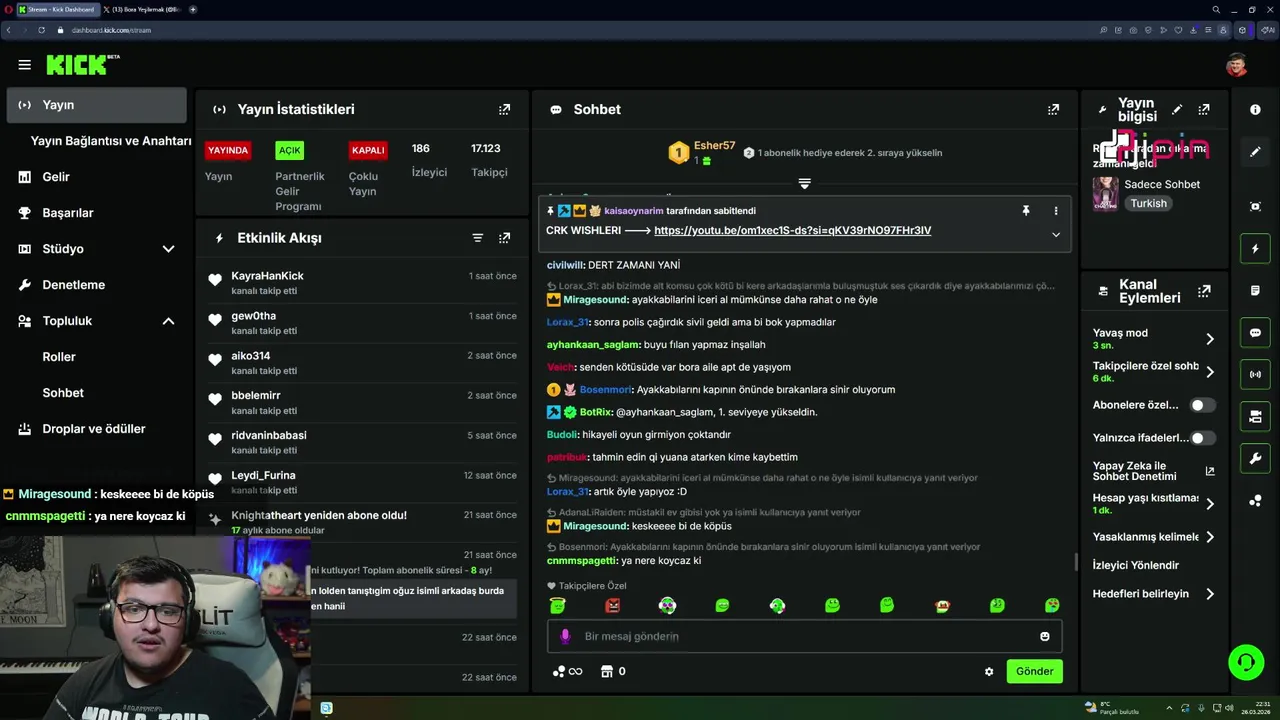Screen dimensions: 1280x720
Task: Expand the chat leaderboard arrow
Action: (x=804, y=184)
